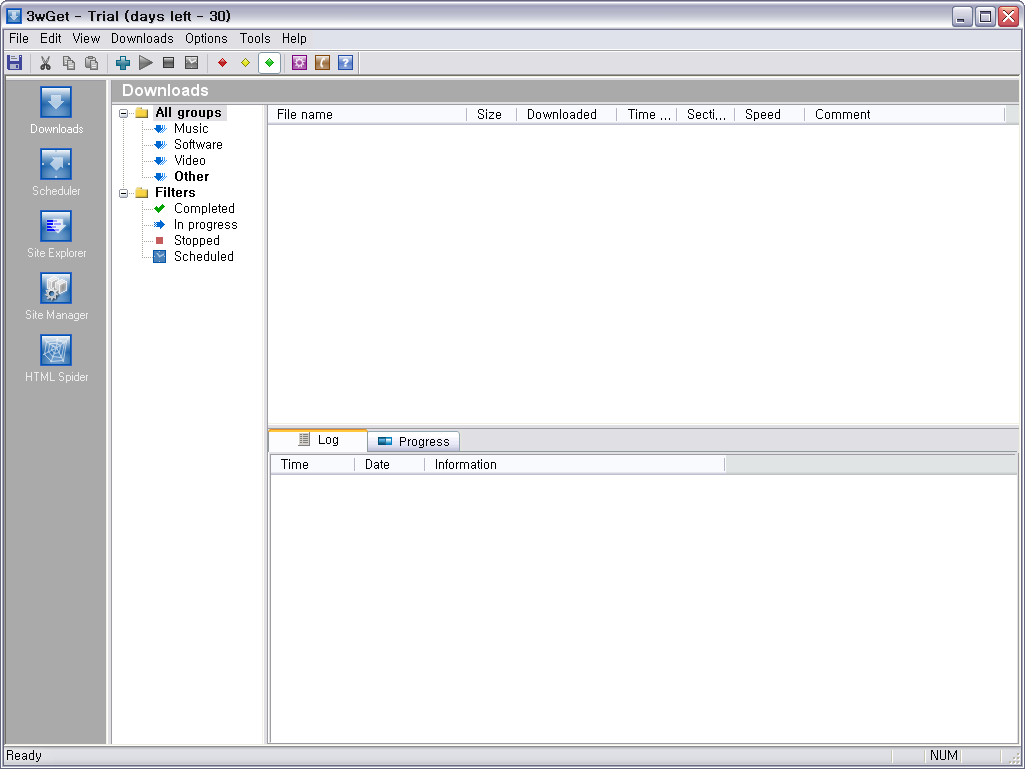1025x769 pixels.
Task: Open the Scheduler sidebar section
Action: [56, 173]
